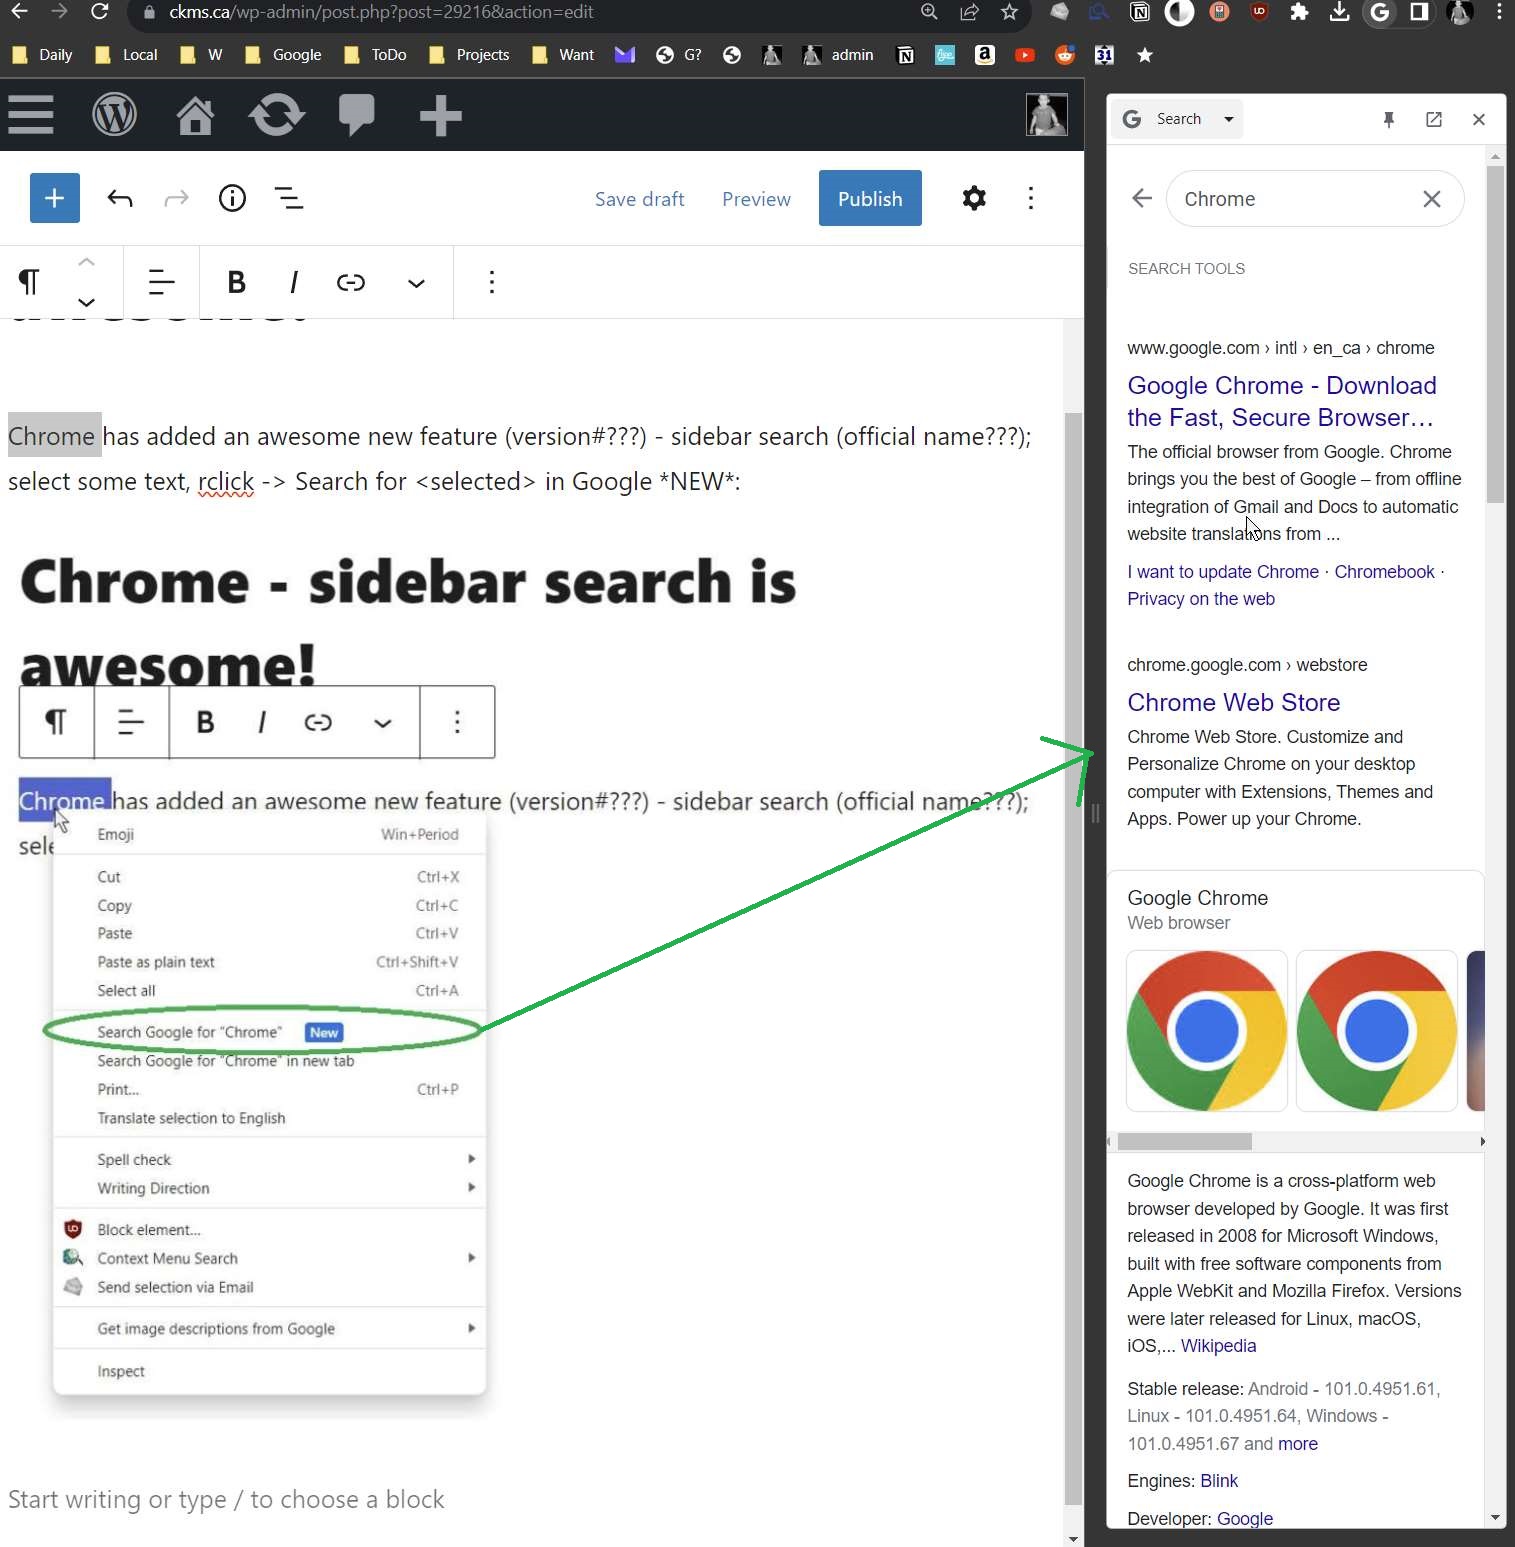Viewport: 1515px width, 1547px height.
Task: Open the editor settings gear
Action: point(973,198)
